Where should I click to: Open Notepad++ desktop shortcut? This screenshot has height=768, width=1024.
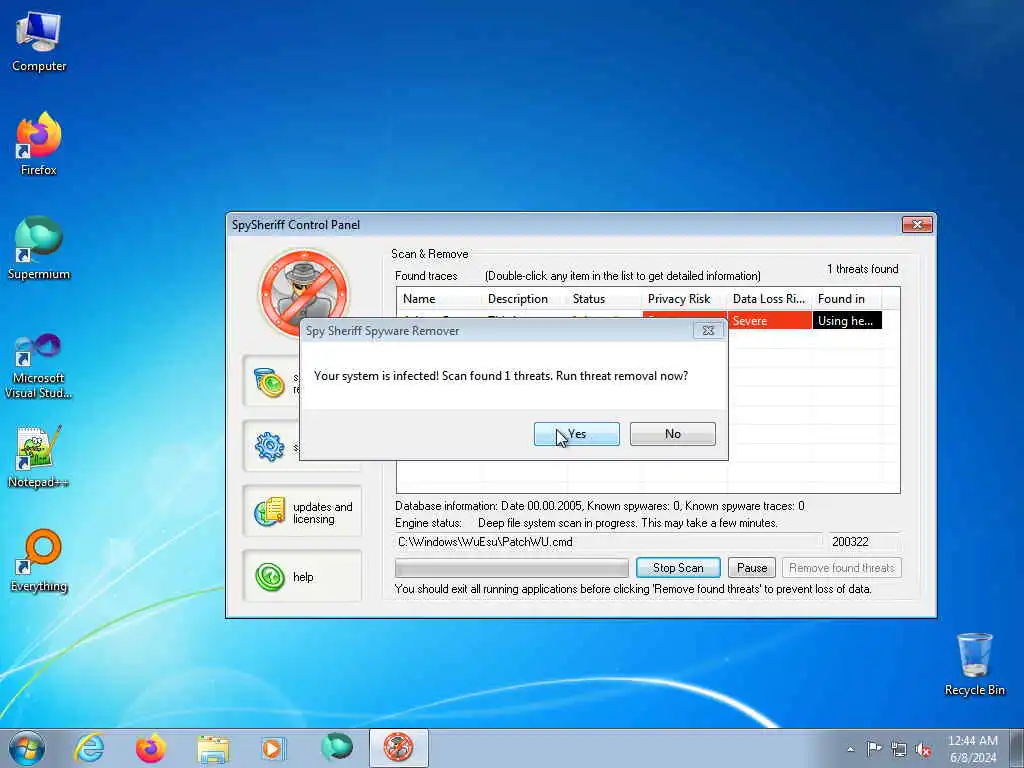(x=39, y=456)
